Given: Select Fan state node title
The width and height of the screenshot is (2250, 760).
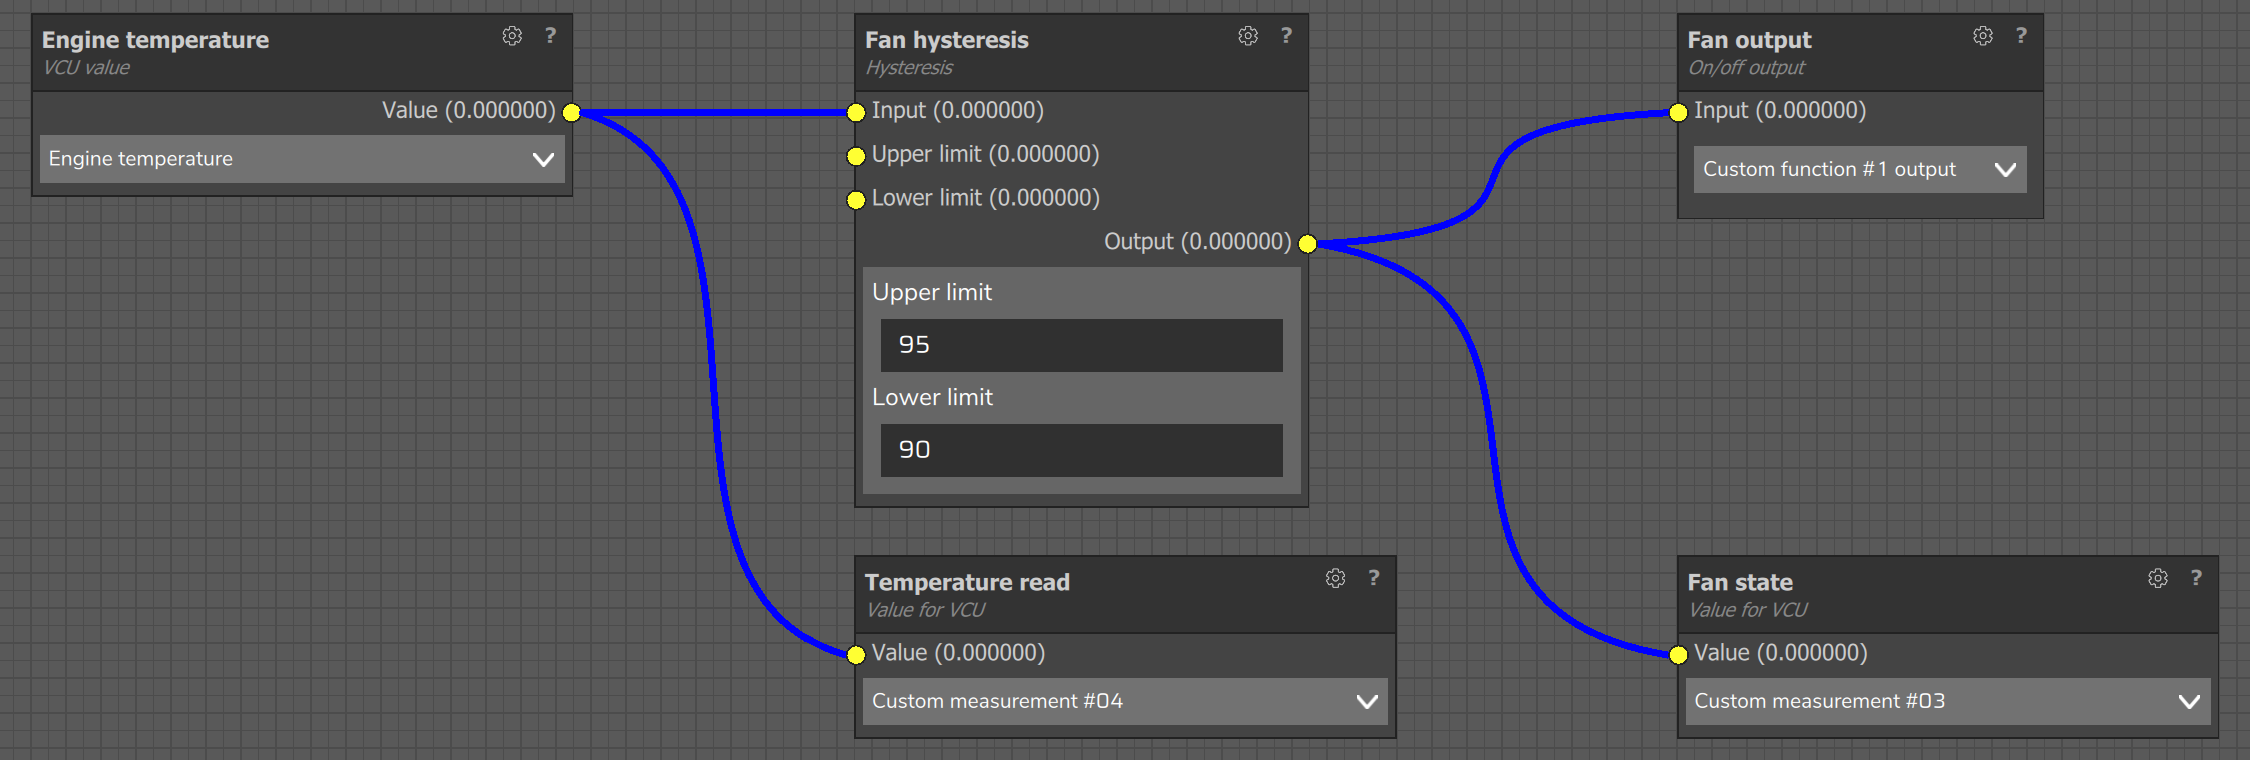Looking at the screenshot, I should 1740,582.
